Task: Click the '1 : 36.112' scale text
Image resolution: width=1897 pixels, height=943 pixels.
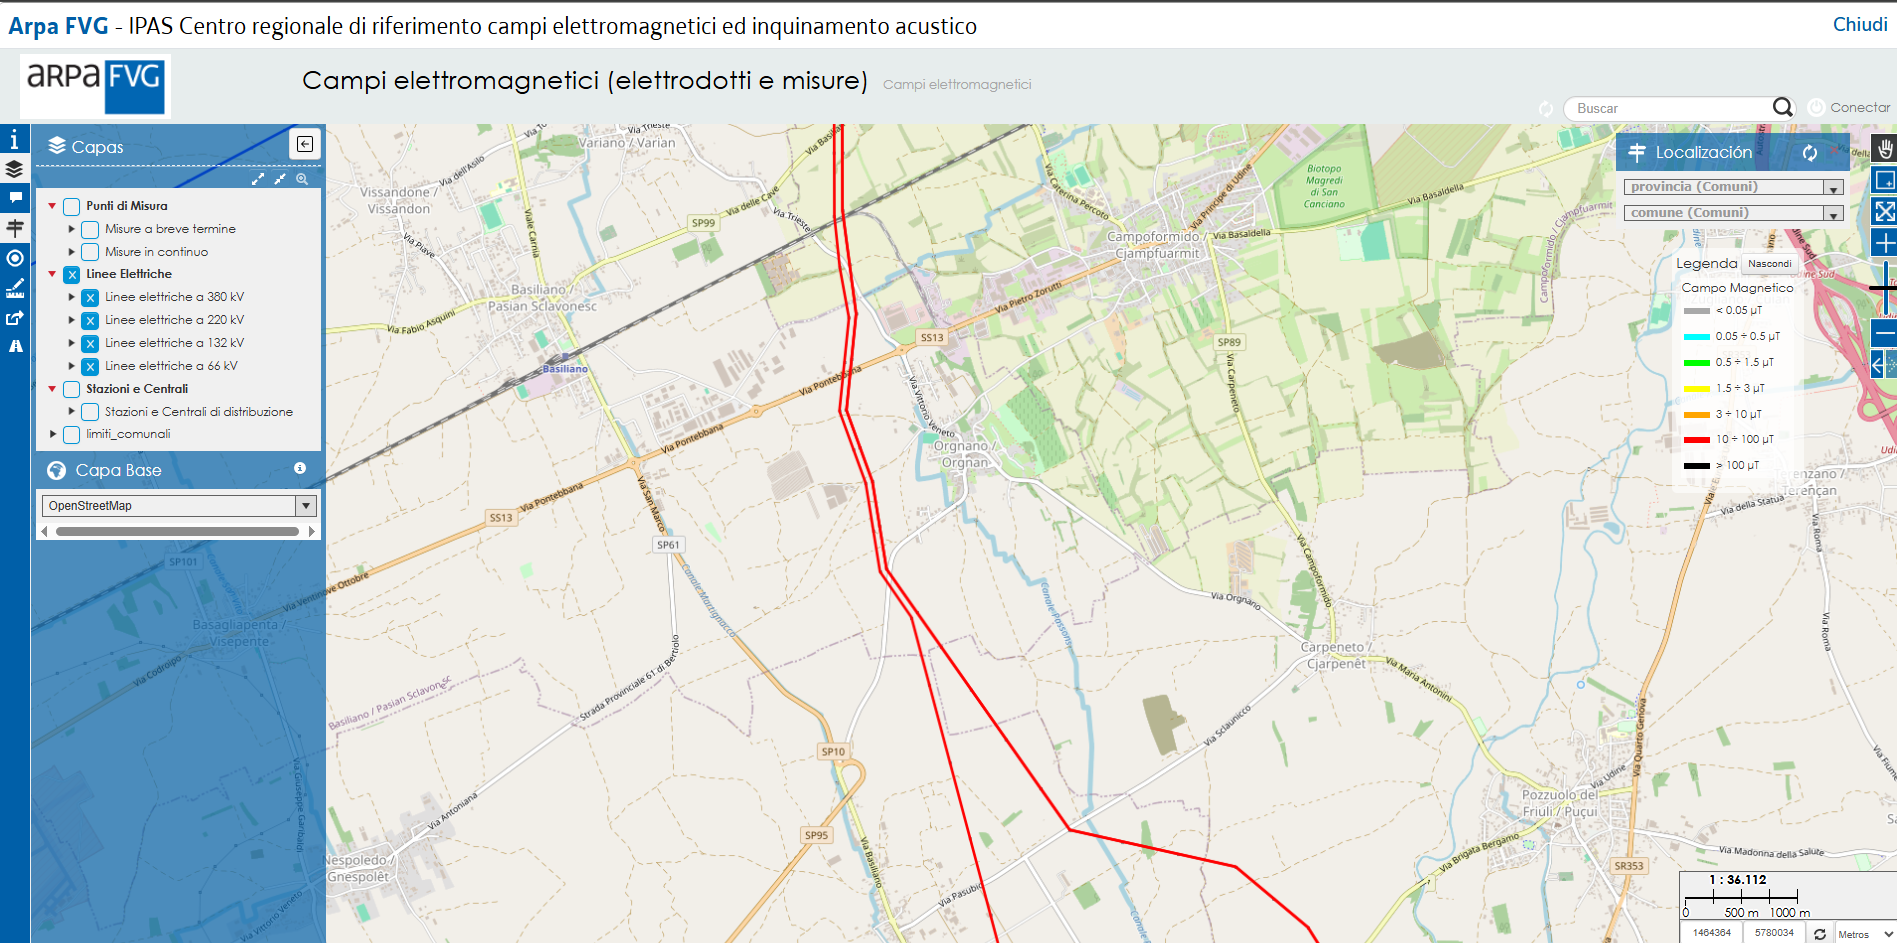Action: (1738, 880)
